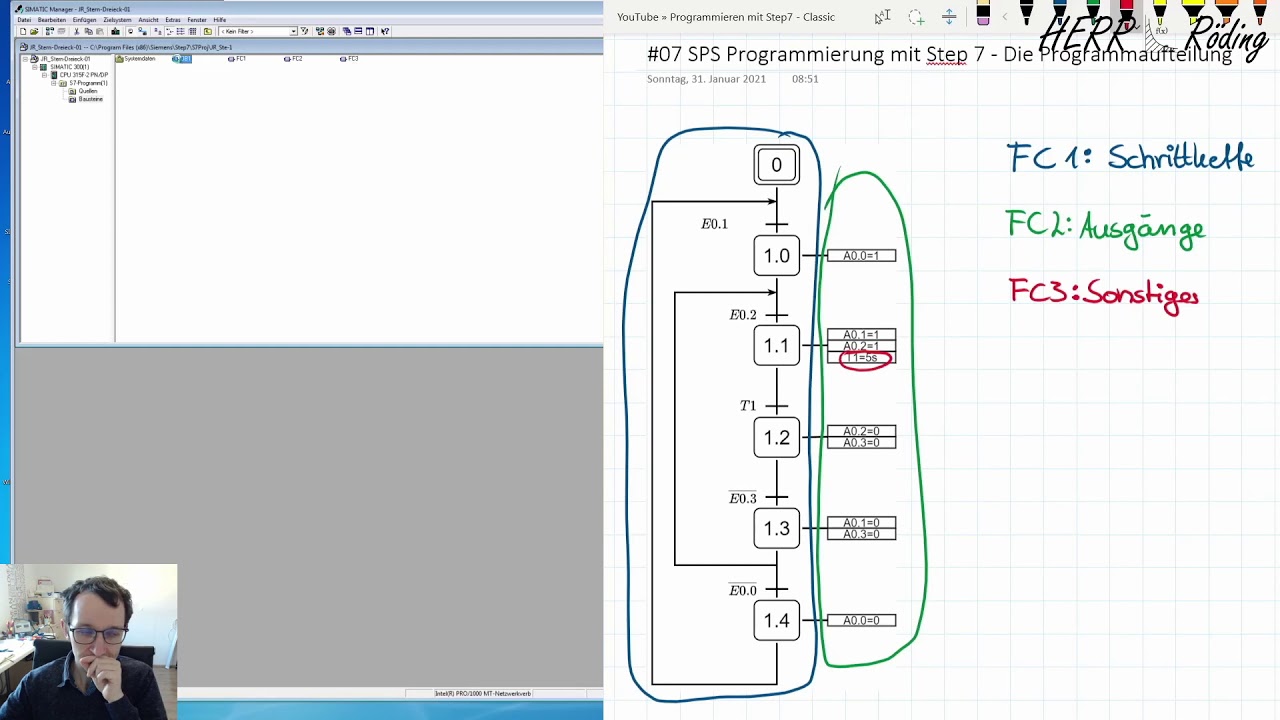Screen dimensions: 1280x720
Task: Pick the black pen in OneNote
Action: 1026,13
